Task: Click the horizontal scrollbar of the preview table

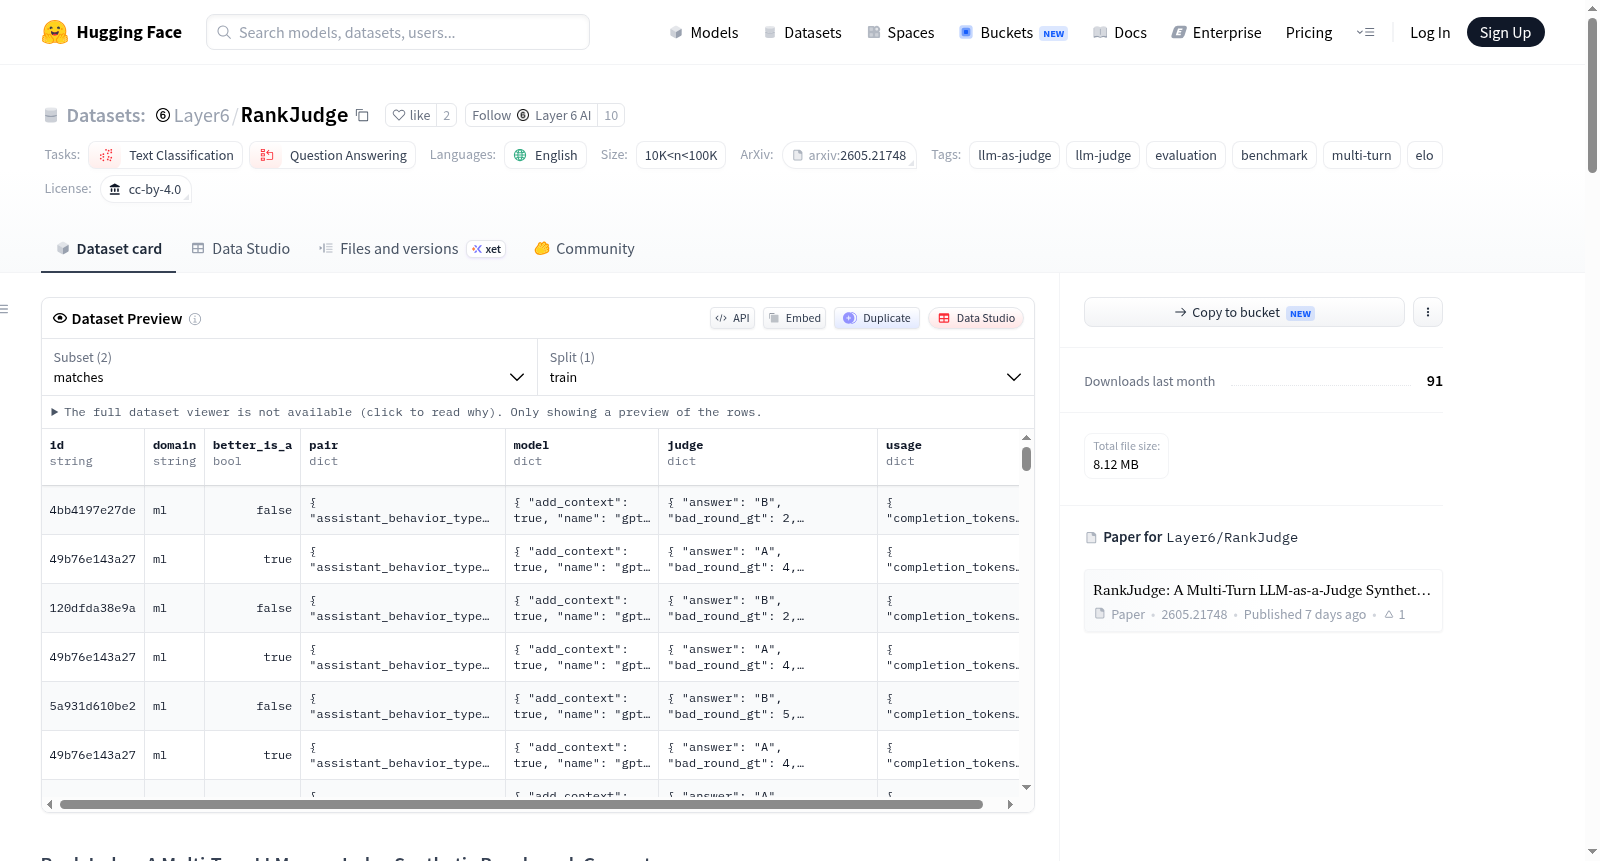Action: pyautogui.click(x=521, y=804)
